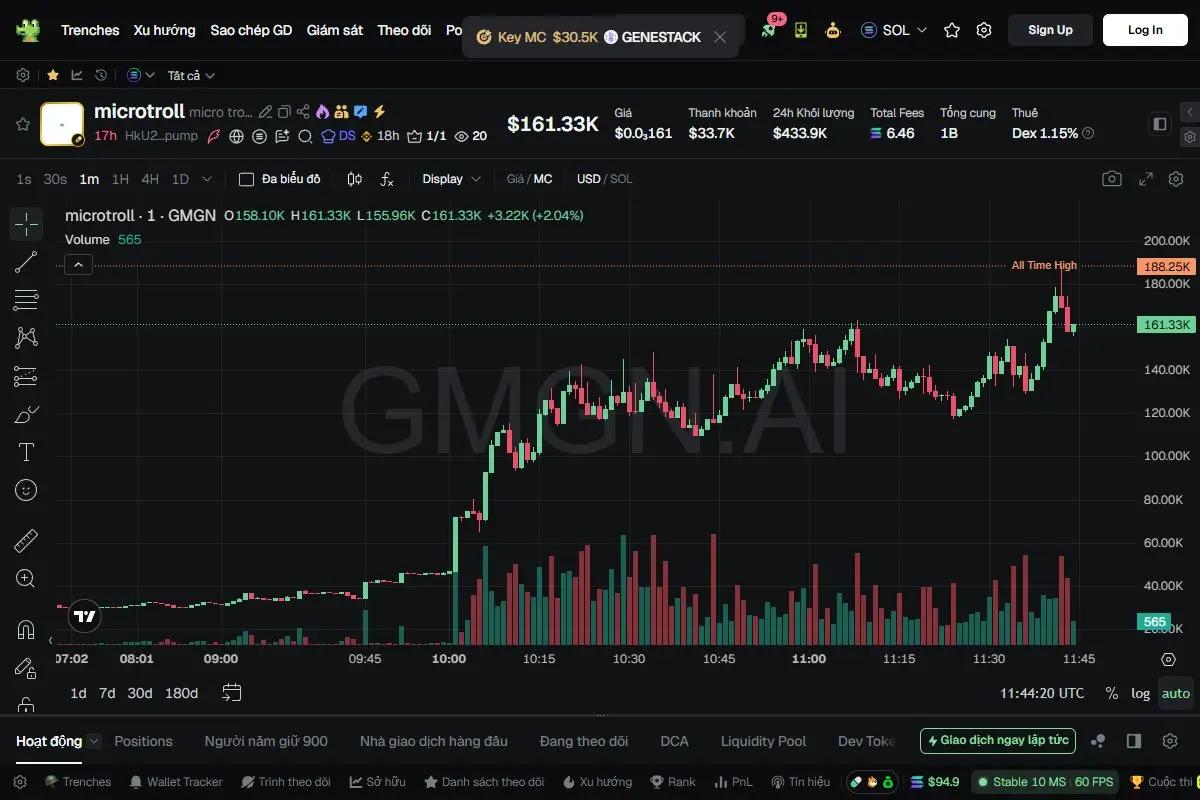1200x800 pixels.
Task: Open the forecasting and measurement tools
Action: pos(26,376)
